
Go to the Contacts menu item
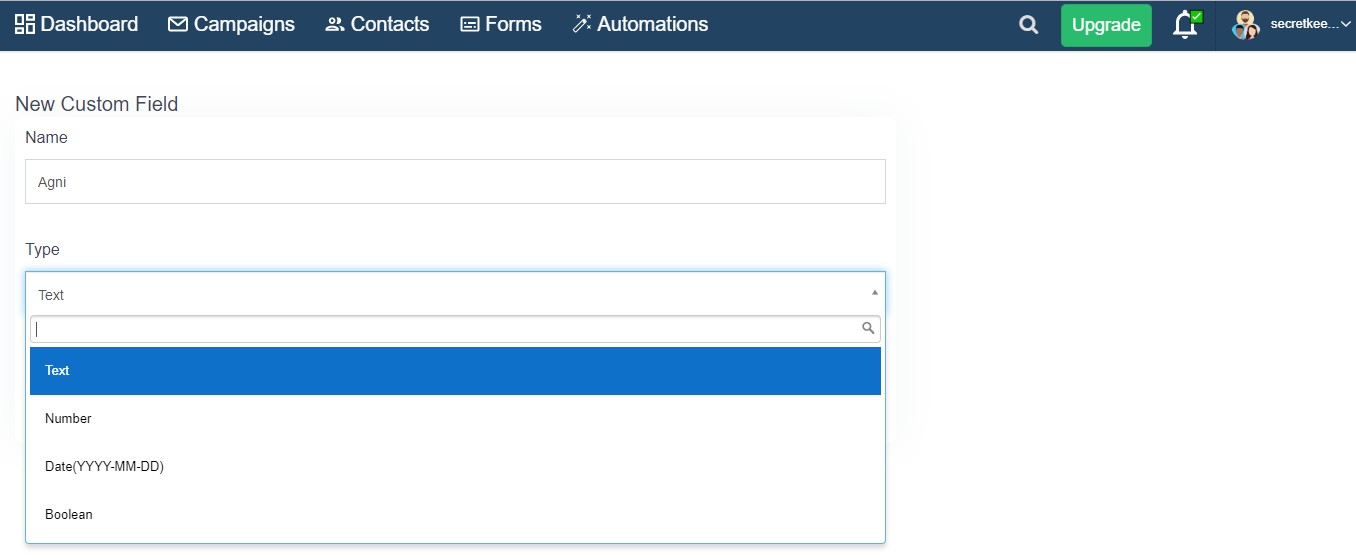(377, 24)
